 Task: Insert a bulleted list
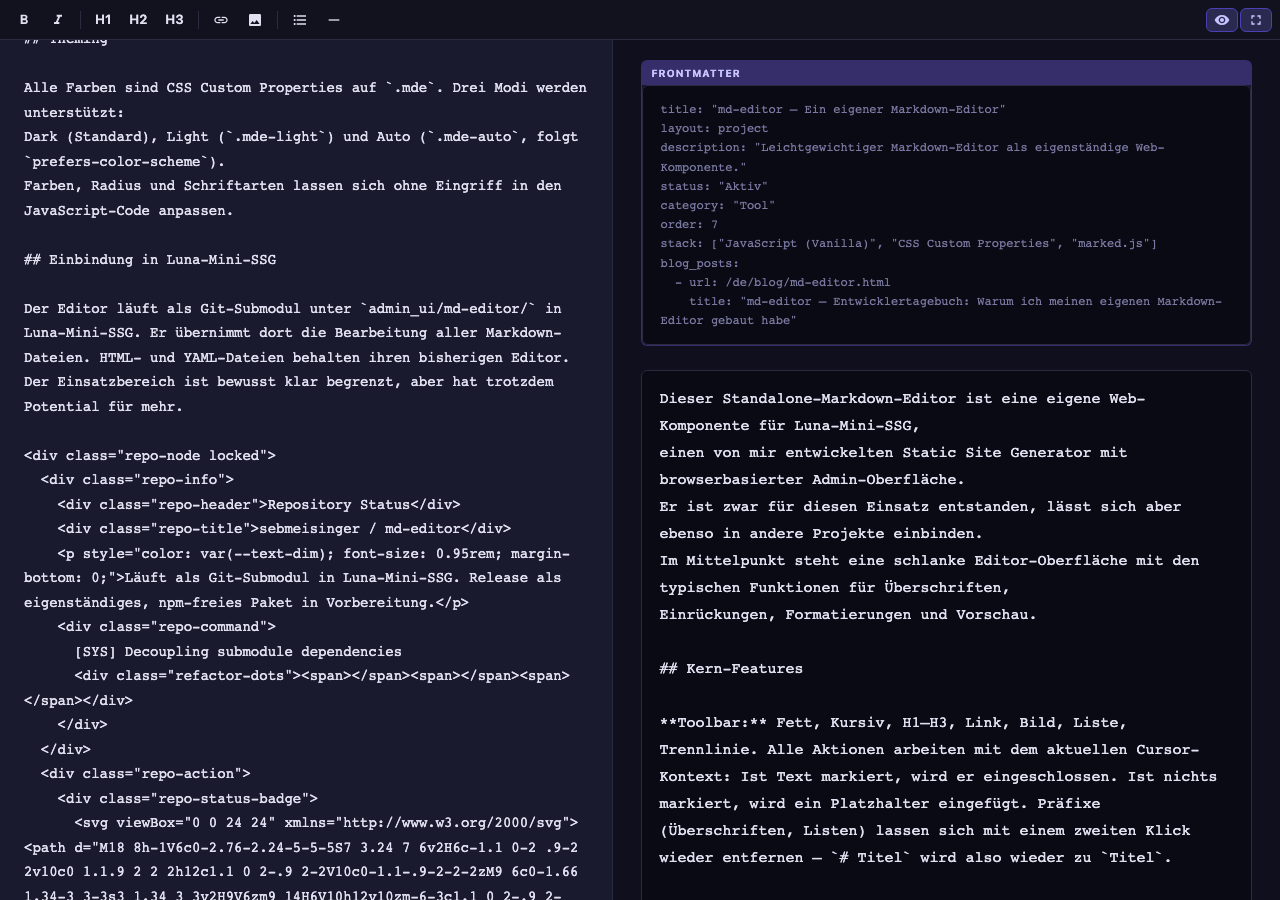(300, 20)
